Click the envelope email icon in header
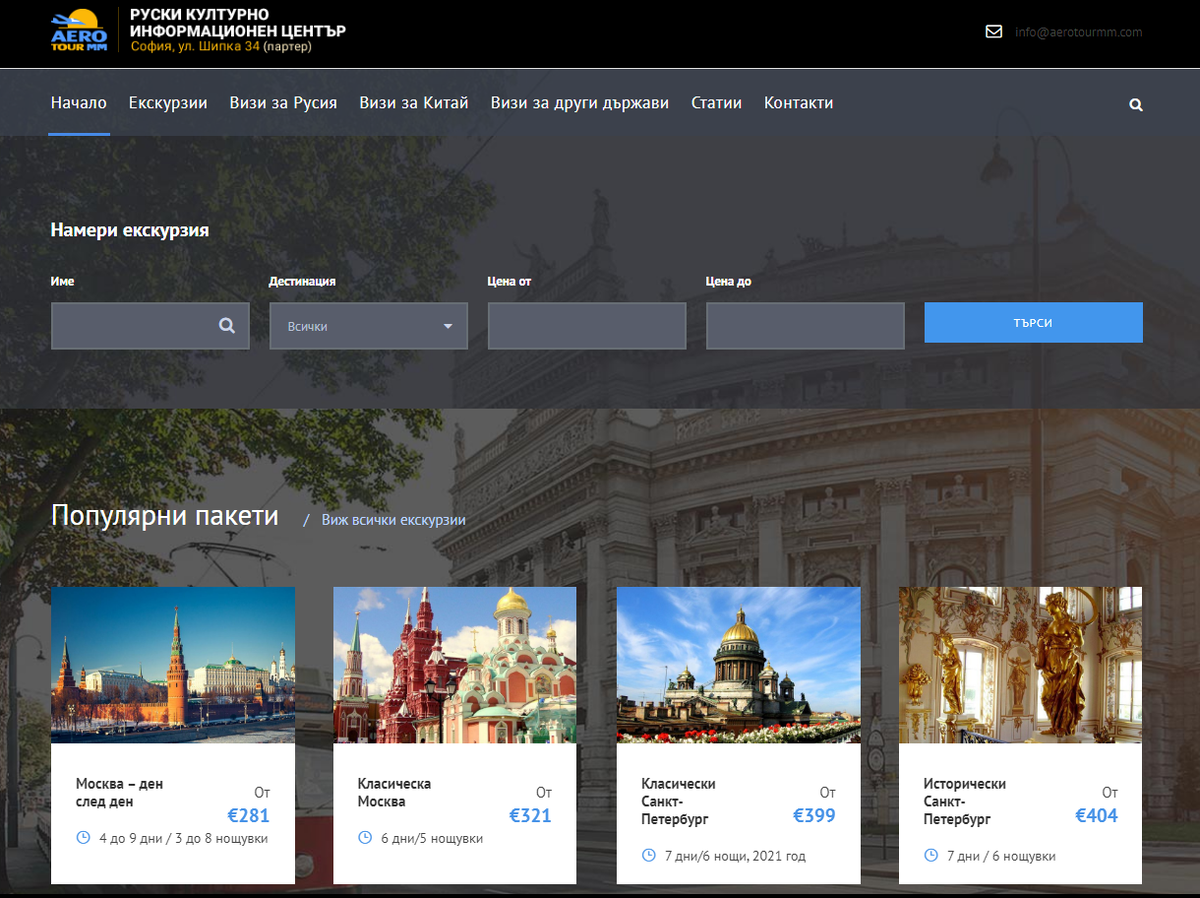The width and height of the screenshot is (1200, 898). [994, 31]
